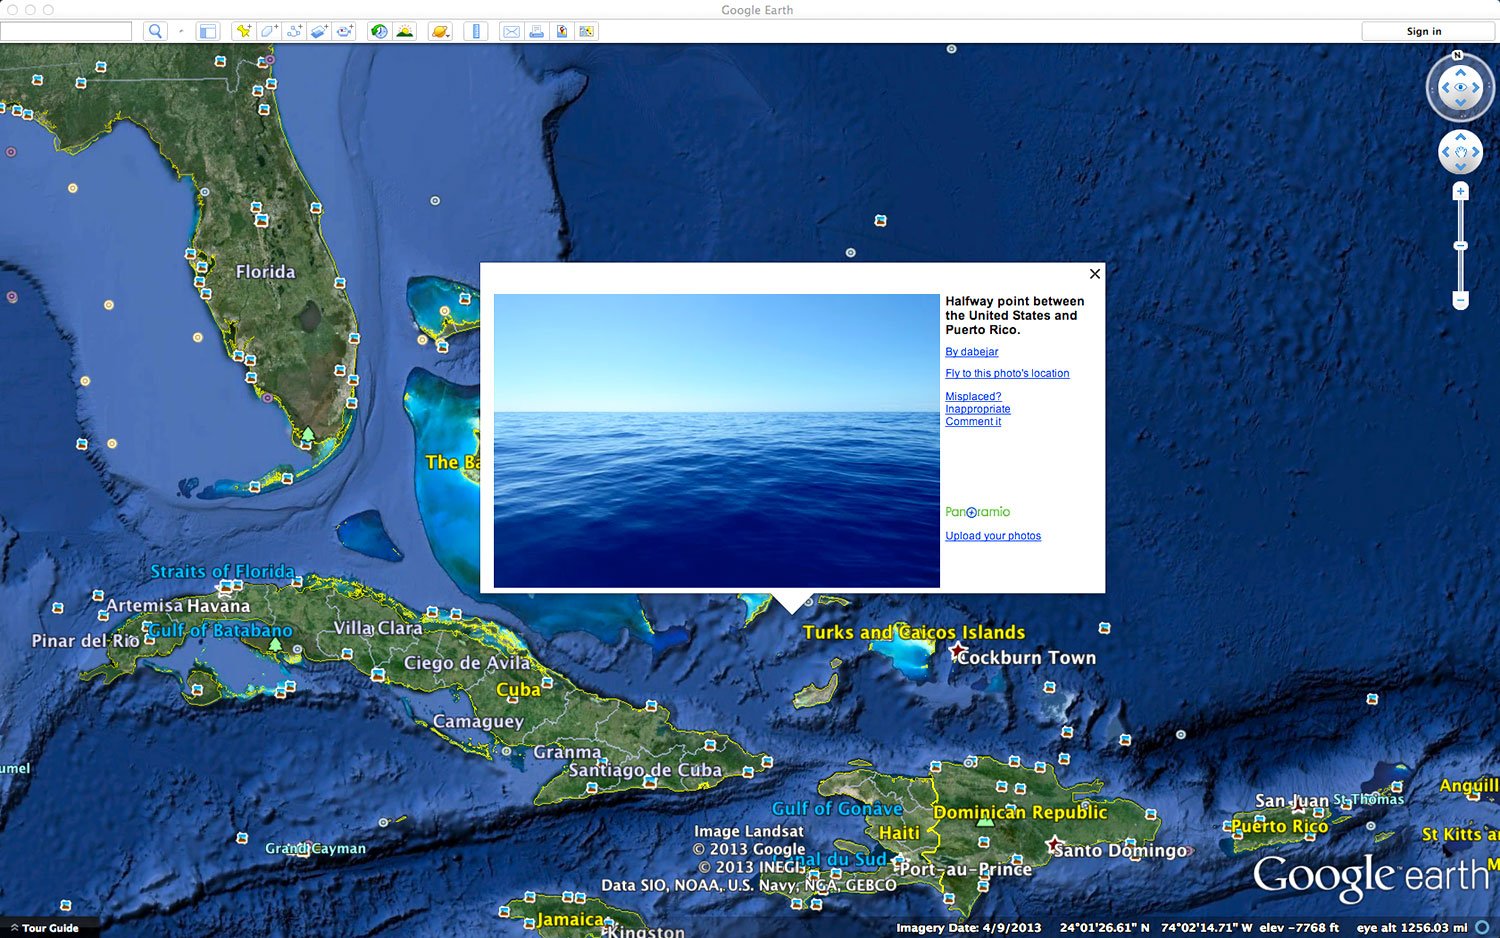Click the Sign in button
The width and height of the screenshot is (1500, 938).
click(1424, 31)
